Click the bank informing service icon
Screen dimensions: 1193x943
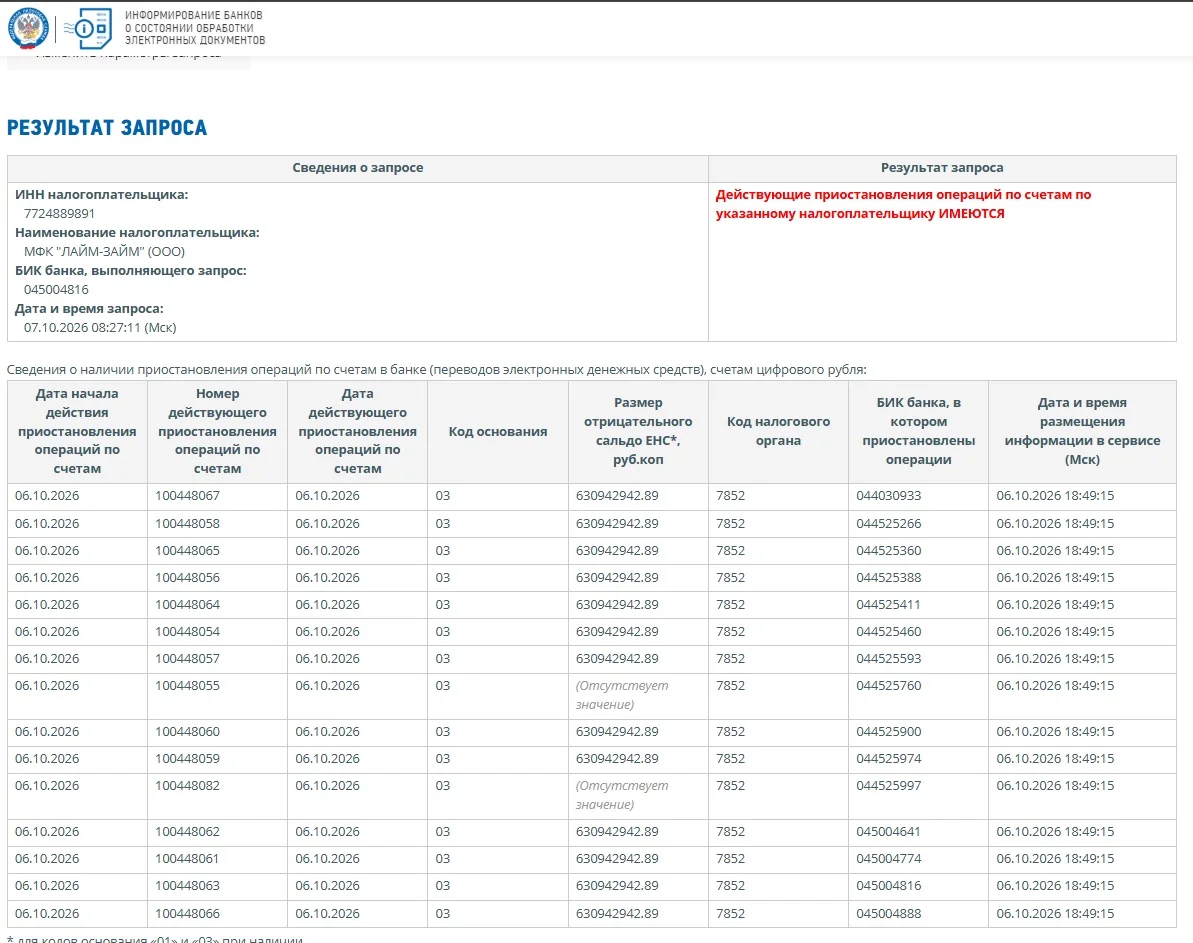(87, 28)
